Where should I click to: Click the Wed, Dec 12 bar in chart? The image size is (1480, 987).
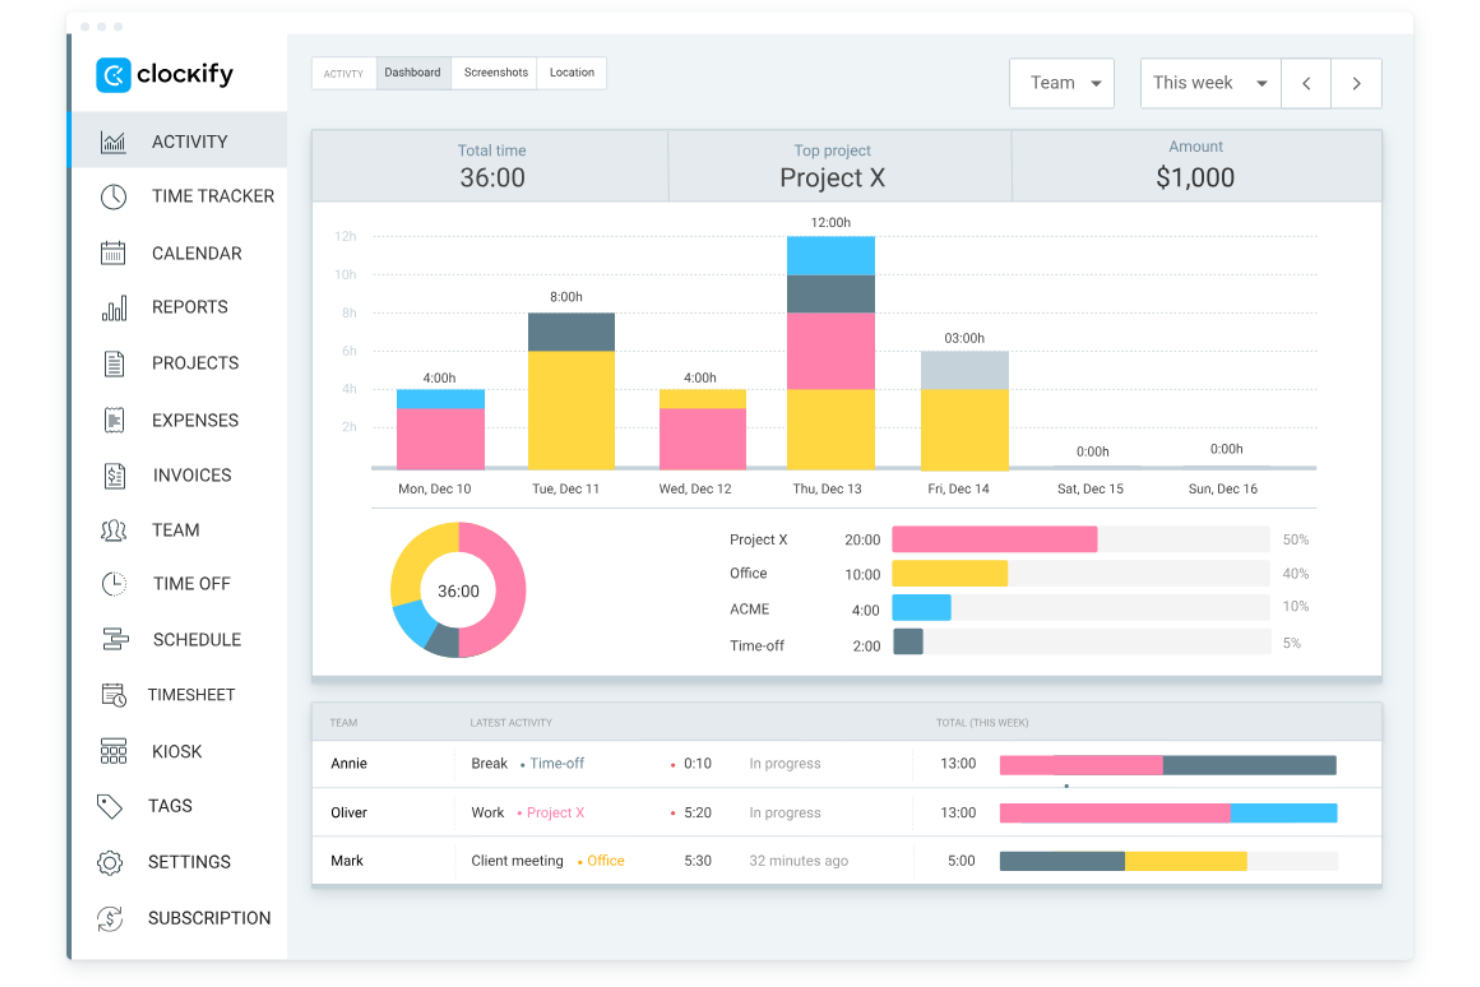703,429
